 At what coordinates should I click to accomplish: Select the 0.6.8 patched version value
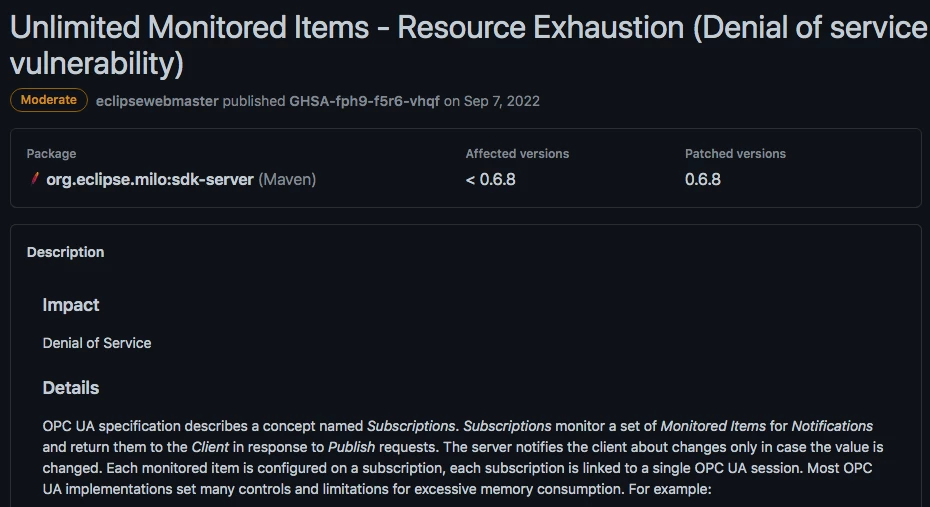coord(703,180)
